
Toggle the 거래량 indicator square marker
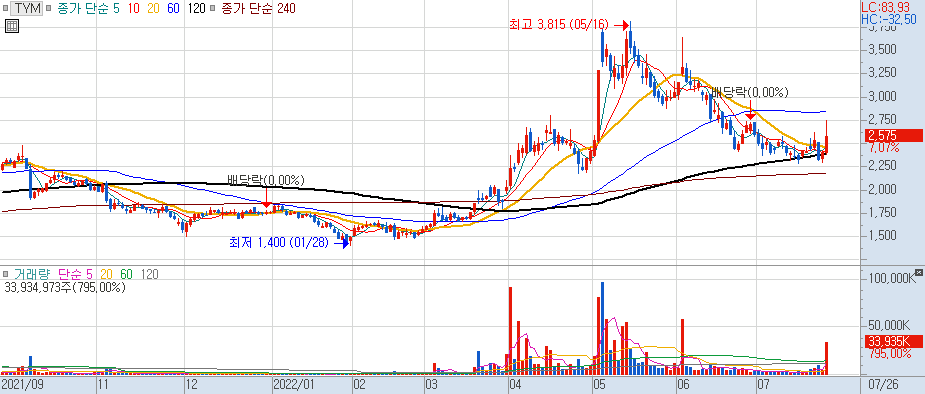tap(5, 274)
